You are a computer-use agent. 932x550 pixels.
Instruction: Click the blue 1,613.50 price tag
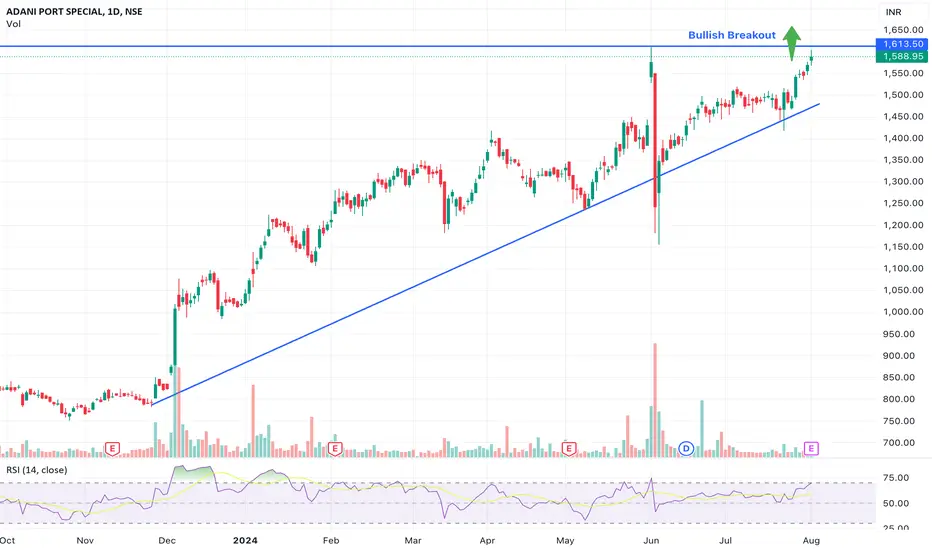tap(902, 44)
